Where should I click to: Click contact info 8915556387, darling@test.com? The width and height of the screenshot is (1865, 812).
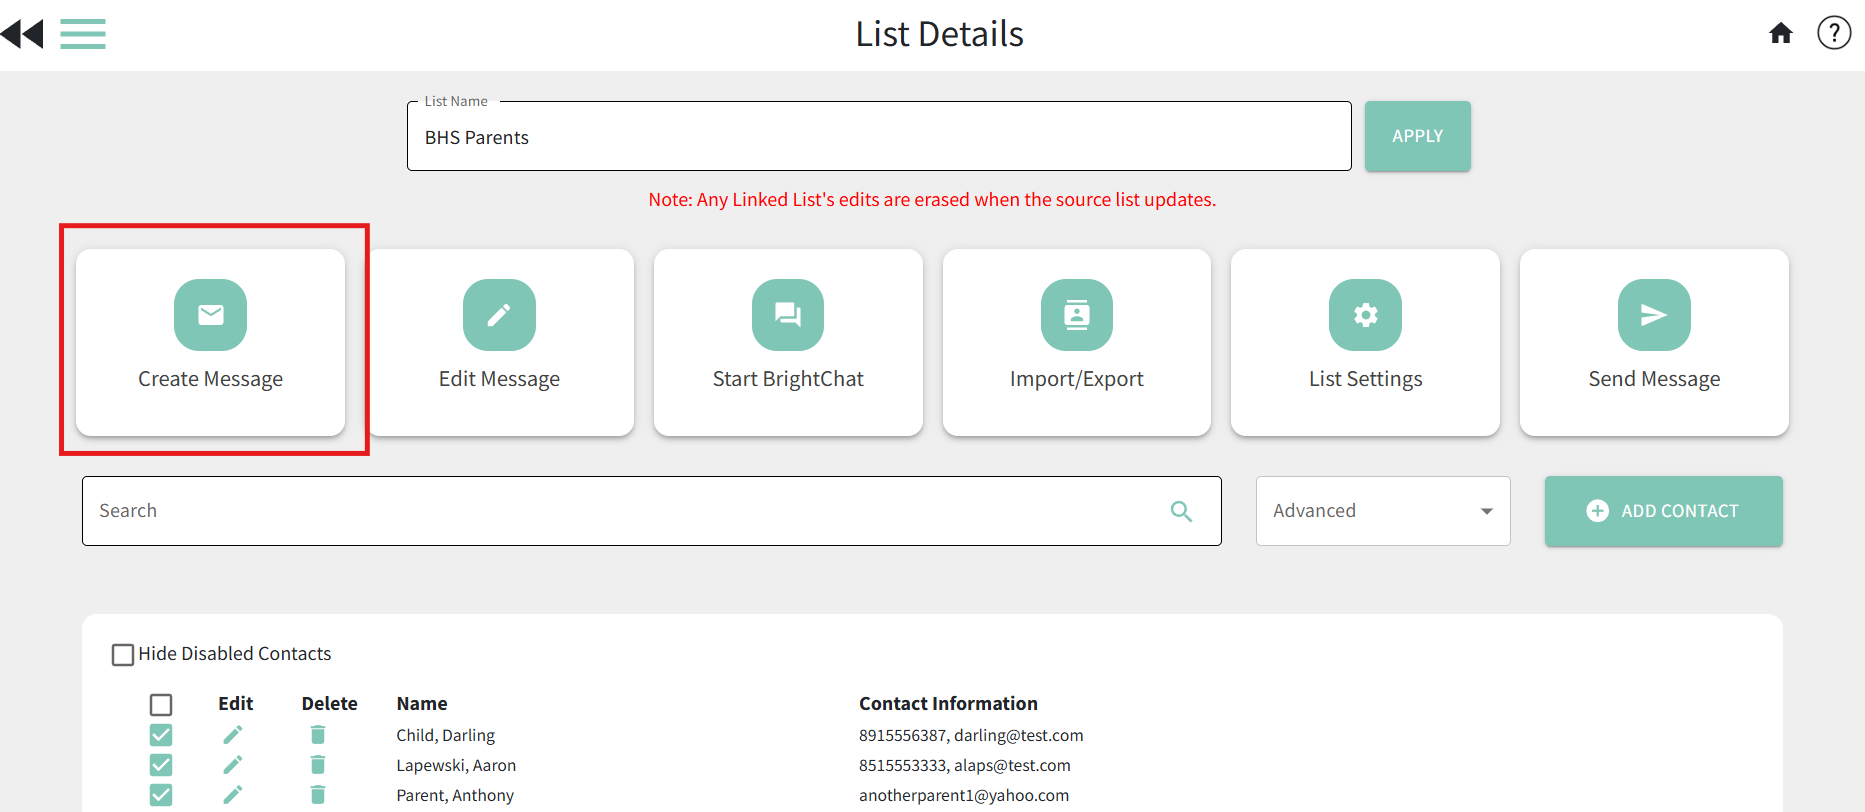971,735
